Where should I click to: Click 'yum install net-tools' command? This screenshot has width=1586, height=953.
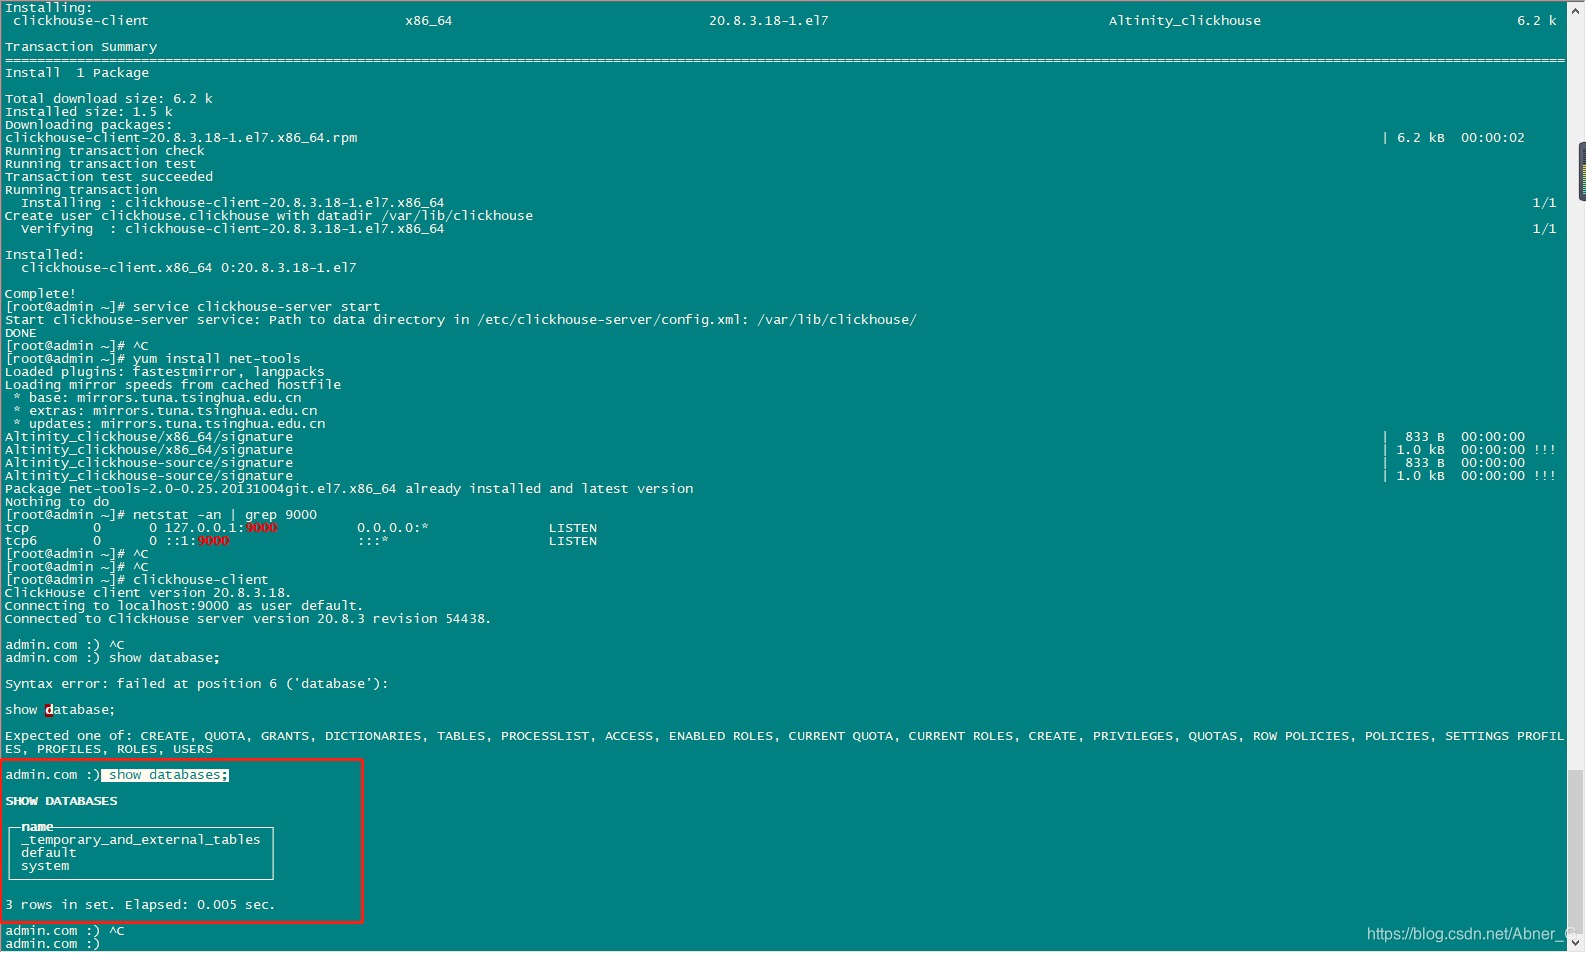point(216,359)
